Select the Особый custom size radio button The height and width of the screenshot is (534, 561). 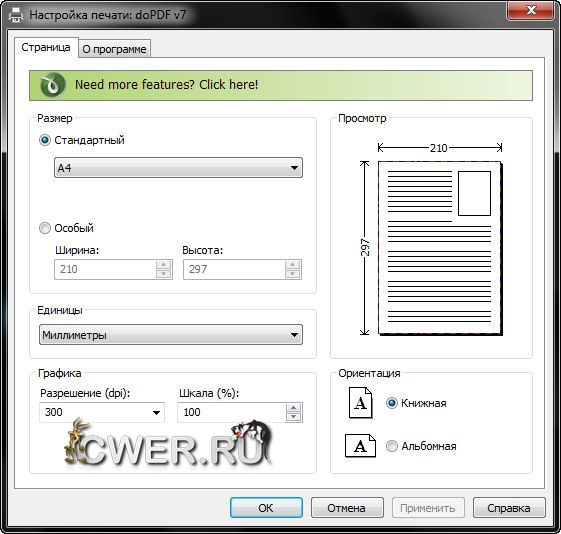(45, 228)
